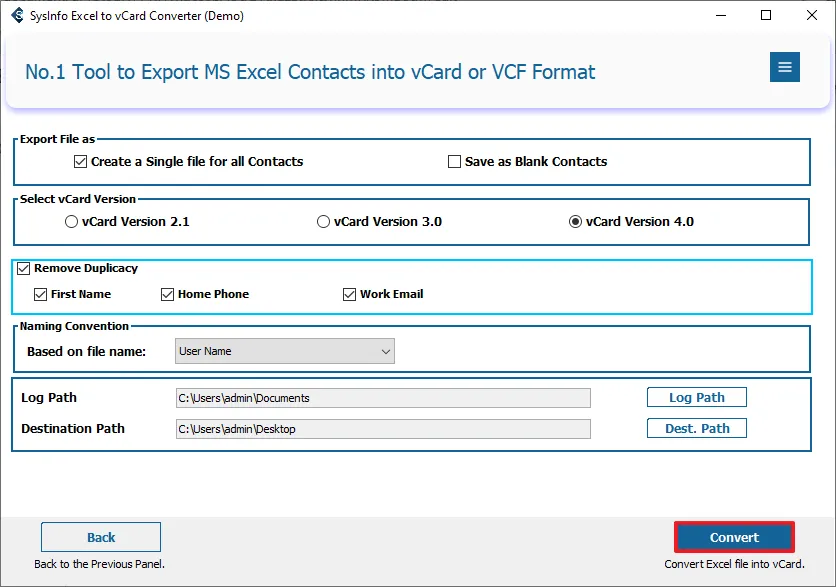
Task: Click the Destination Path text field
Action: point(383,429)
